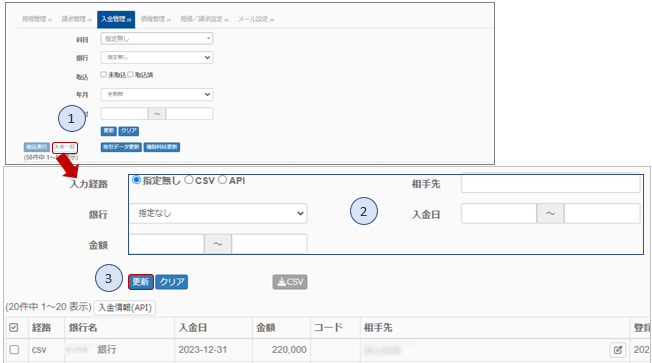Click the 入金一覧 button outlined in red

pyautogui.click(x=65, y=147)
